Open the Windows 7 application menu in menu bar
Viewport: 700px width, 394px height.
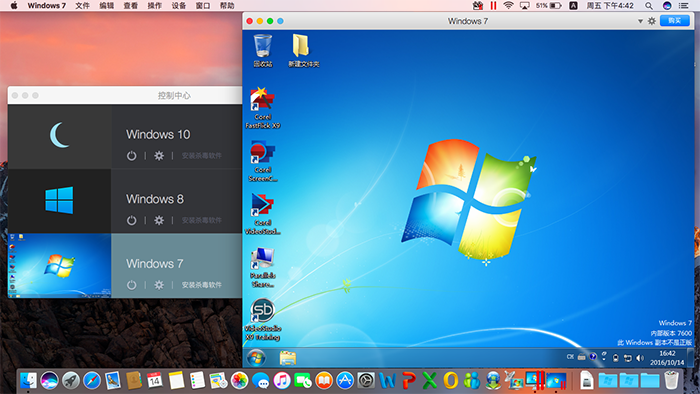(x=46, y=6)
